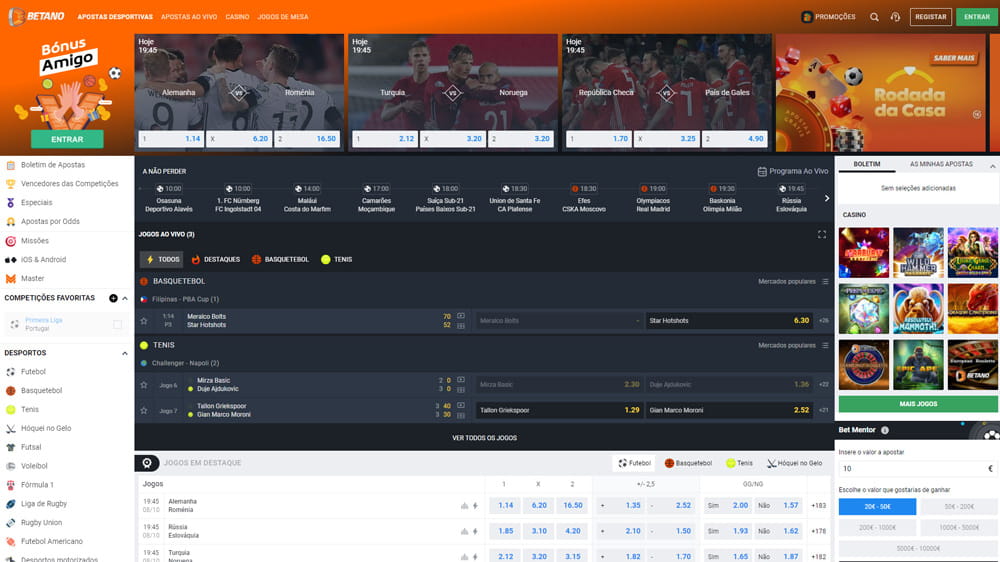Click the bet amount input field

(x=917, y=468)
